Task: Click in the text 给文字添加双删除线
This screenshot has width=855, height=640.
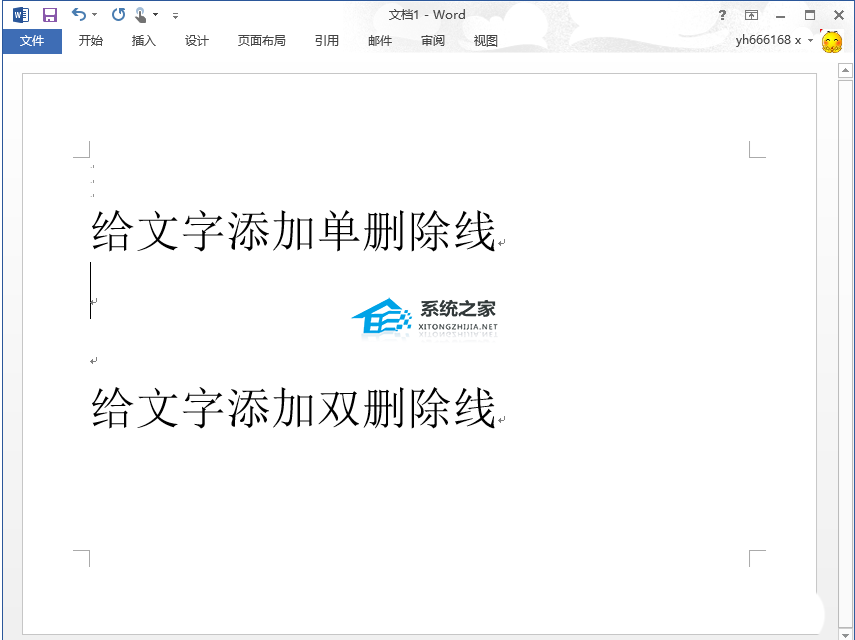Action: tap(293, 408)
